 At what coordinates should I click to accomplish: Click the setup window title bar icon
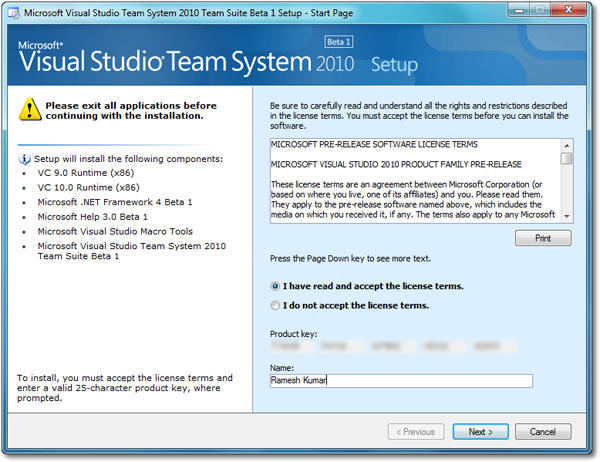[x=14, y=13]
